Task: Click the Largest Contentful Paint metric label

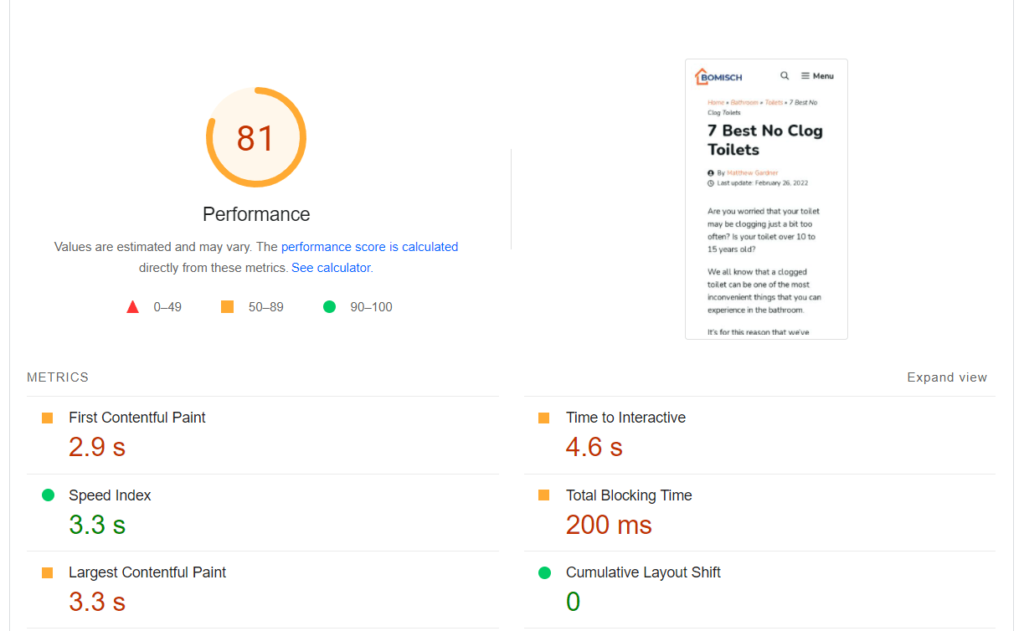Action: (147, 573)
